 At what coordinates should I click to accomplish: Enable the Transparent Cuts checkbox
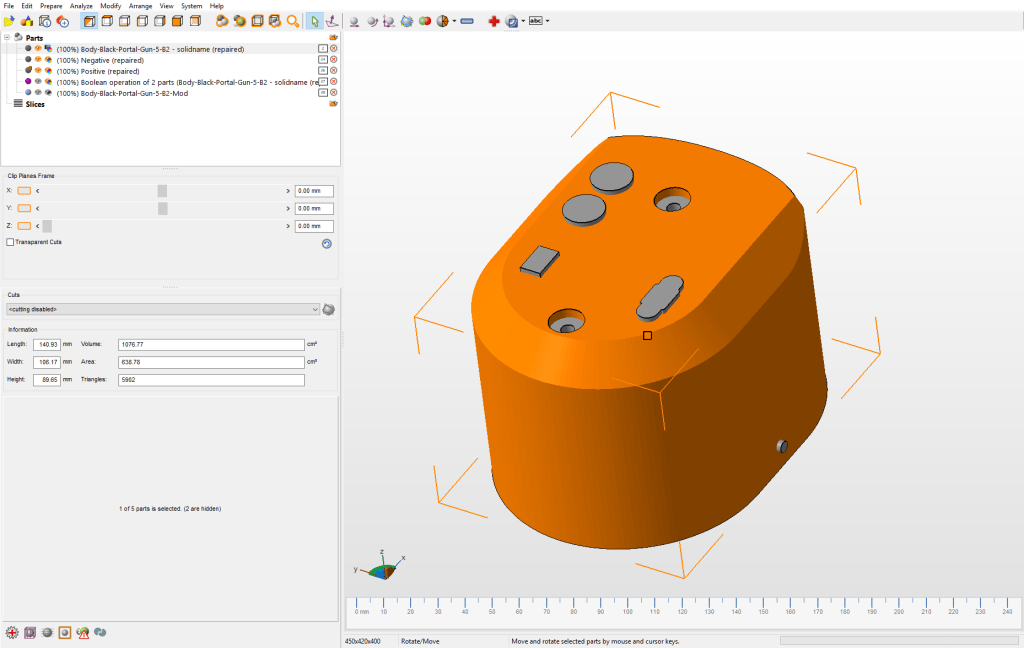click(x=11, y=242)
